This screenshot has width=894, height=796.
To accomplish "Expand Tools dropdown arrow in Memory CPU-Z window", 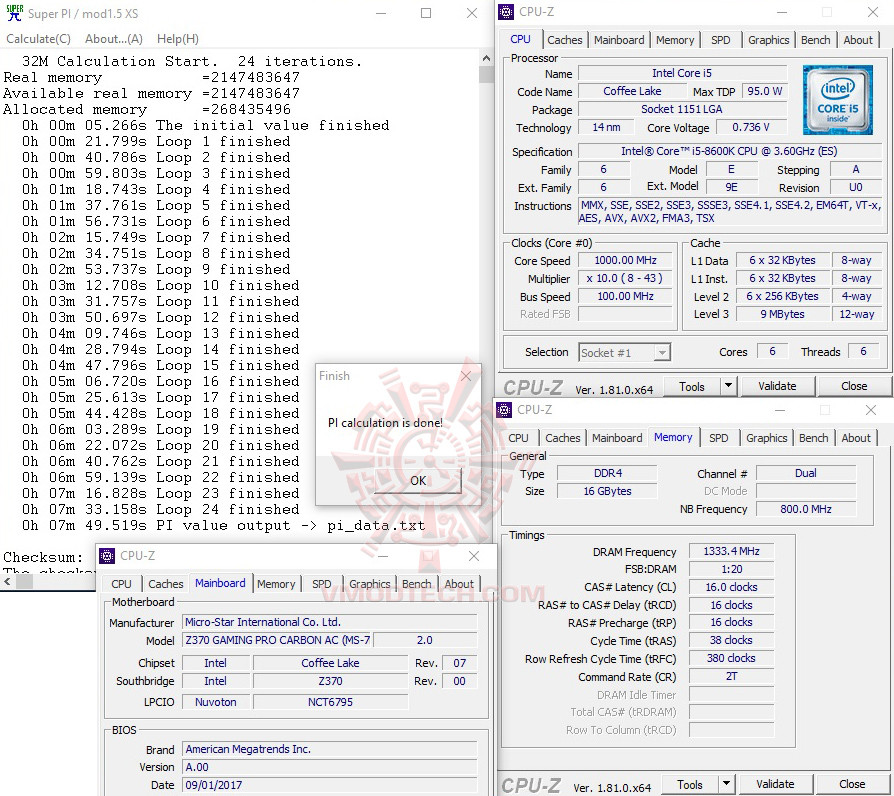I will click(x=726, y=785).
